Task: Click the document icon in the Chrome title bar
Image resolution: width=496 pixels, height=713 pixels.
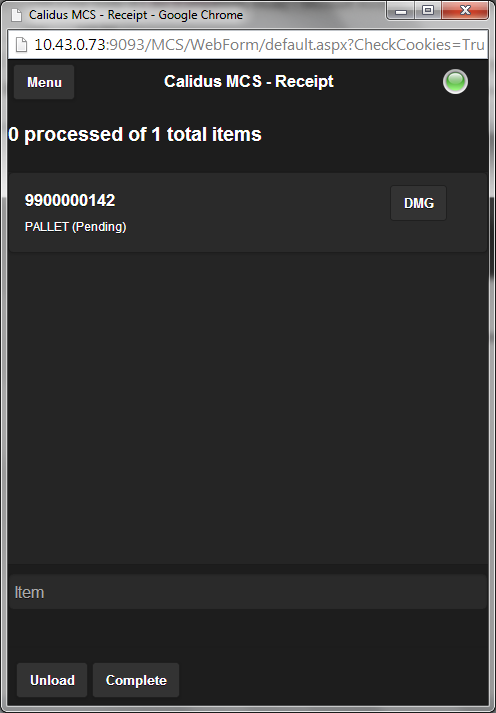Action: pos(17,15)
